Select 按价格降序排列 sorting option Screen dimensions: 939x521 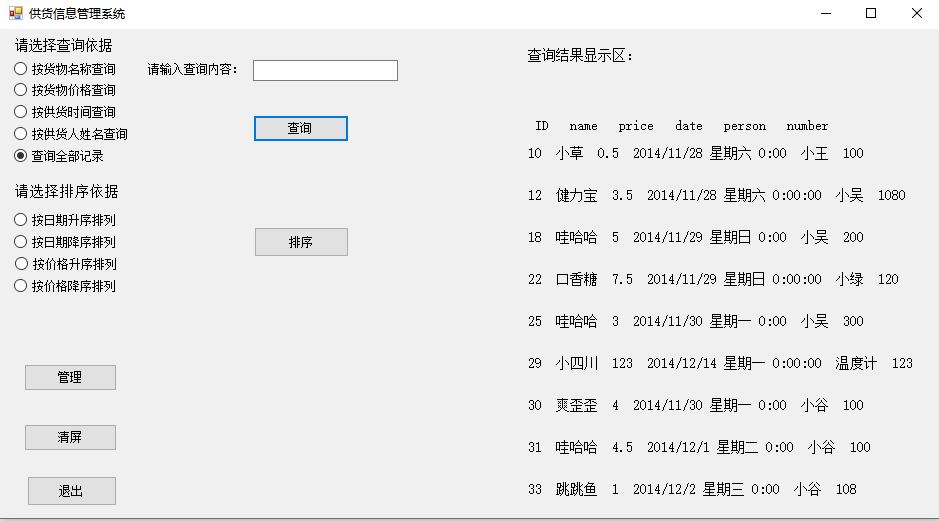tap(65, 286)
